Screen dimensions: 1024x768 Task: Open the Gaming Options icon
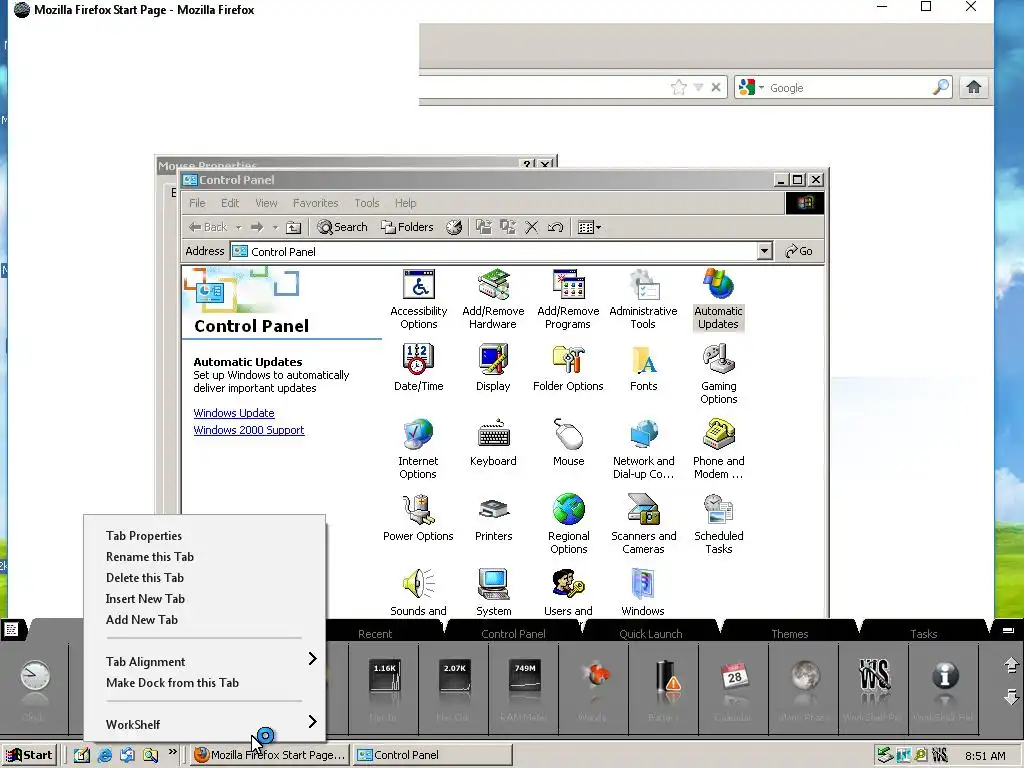(x=718, y=374)
